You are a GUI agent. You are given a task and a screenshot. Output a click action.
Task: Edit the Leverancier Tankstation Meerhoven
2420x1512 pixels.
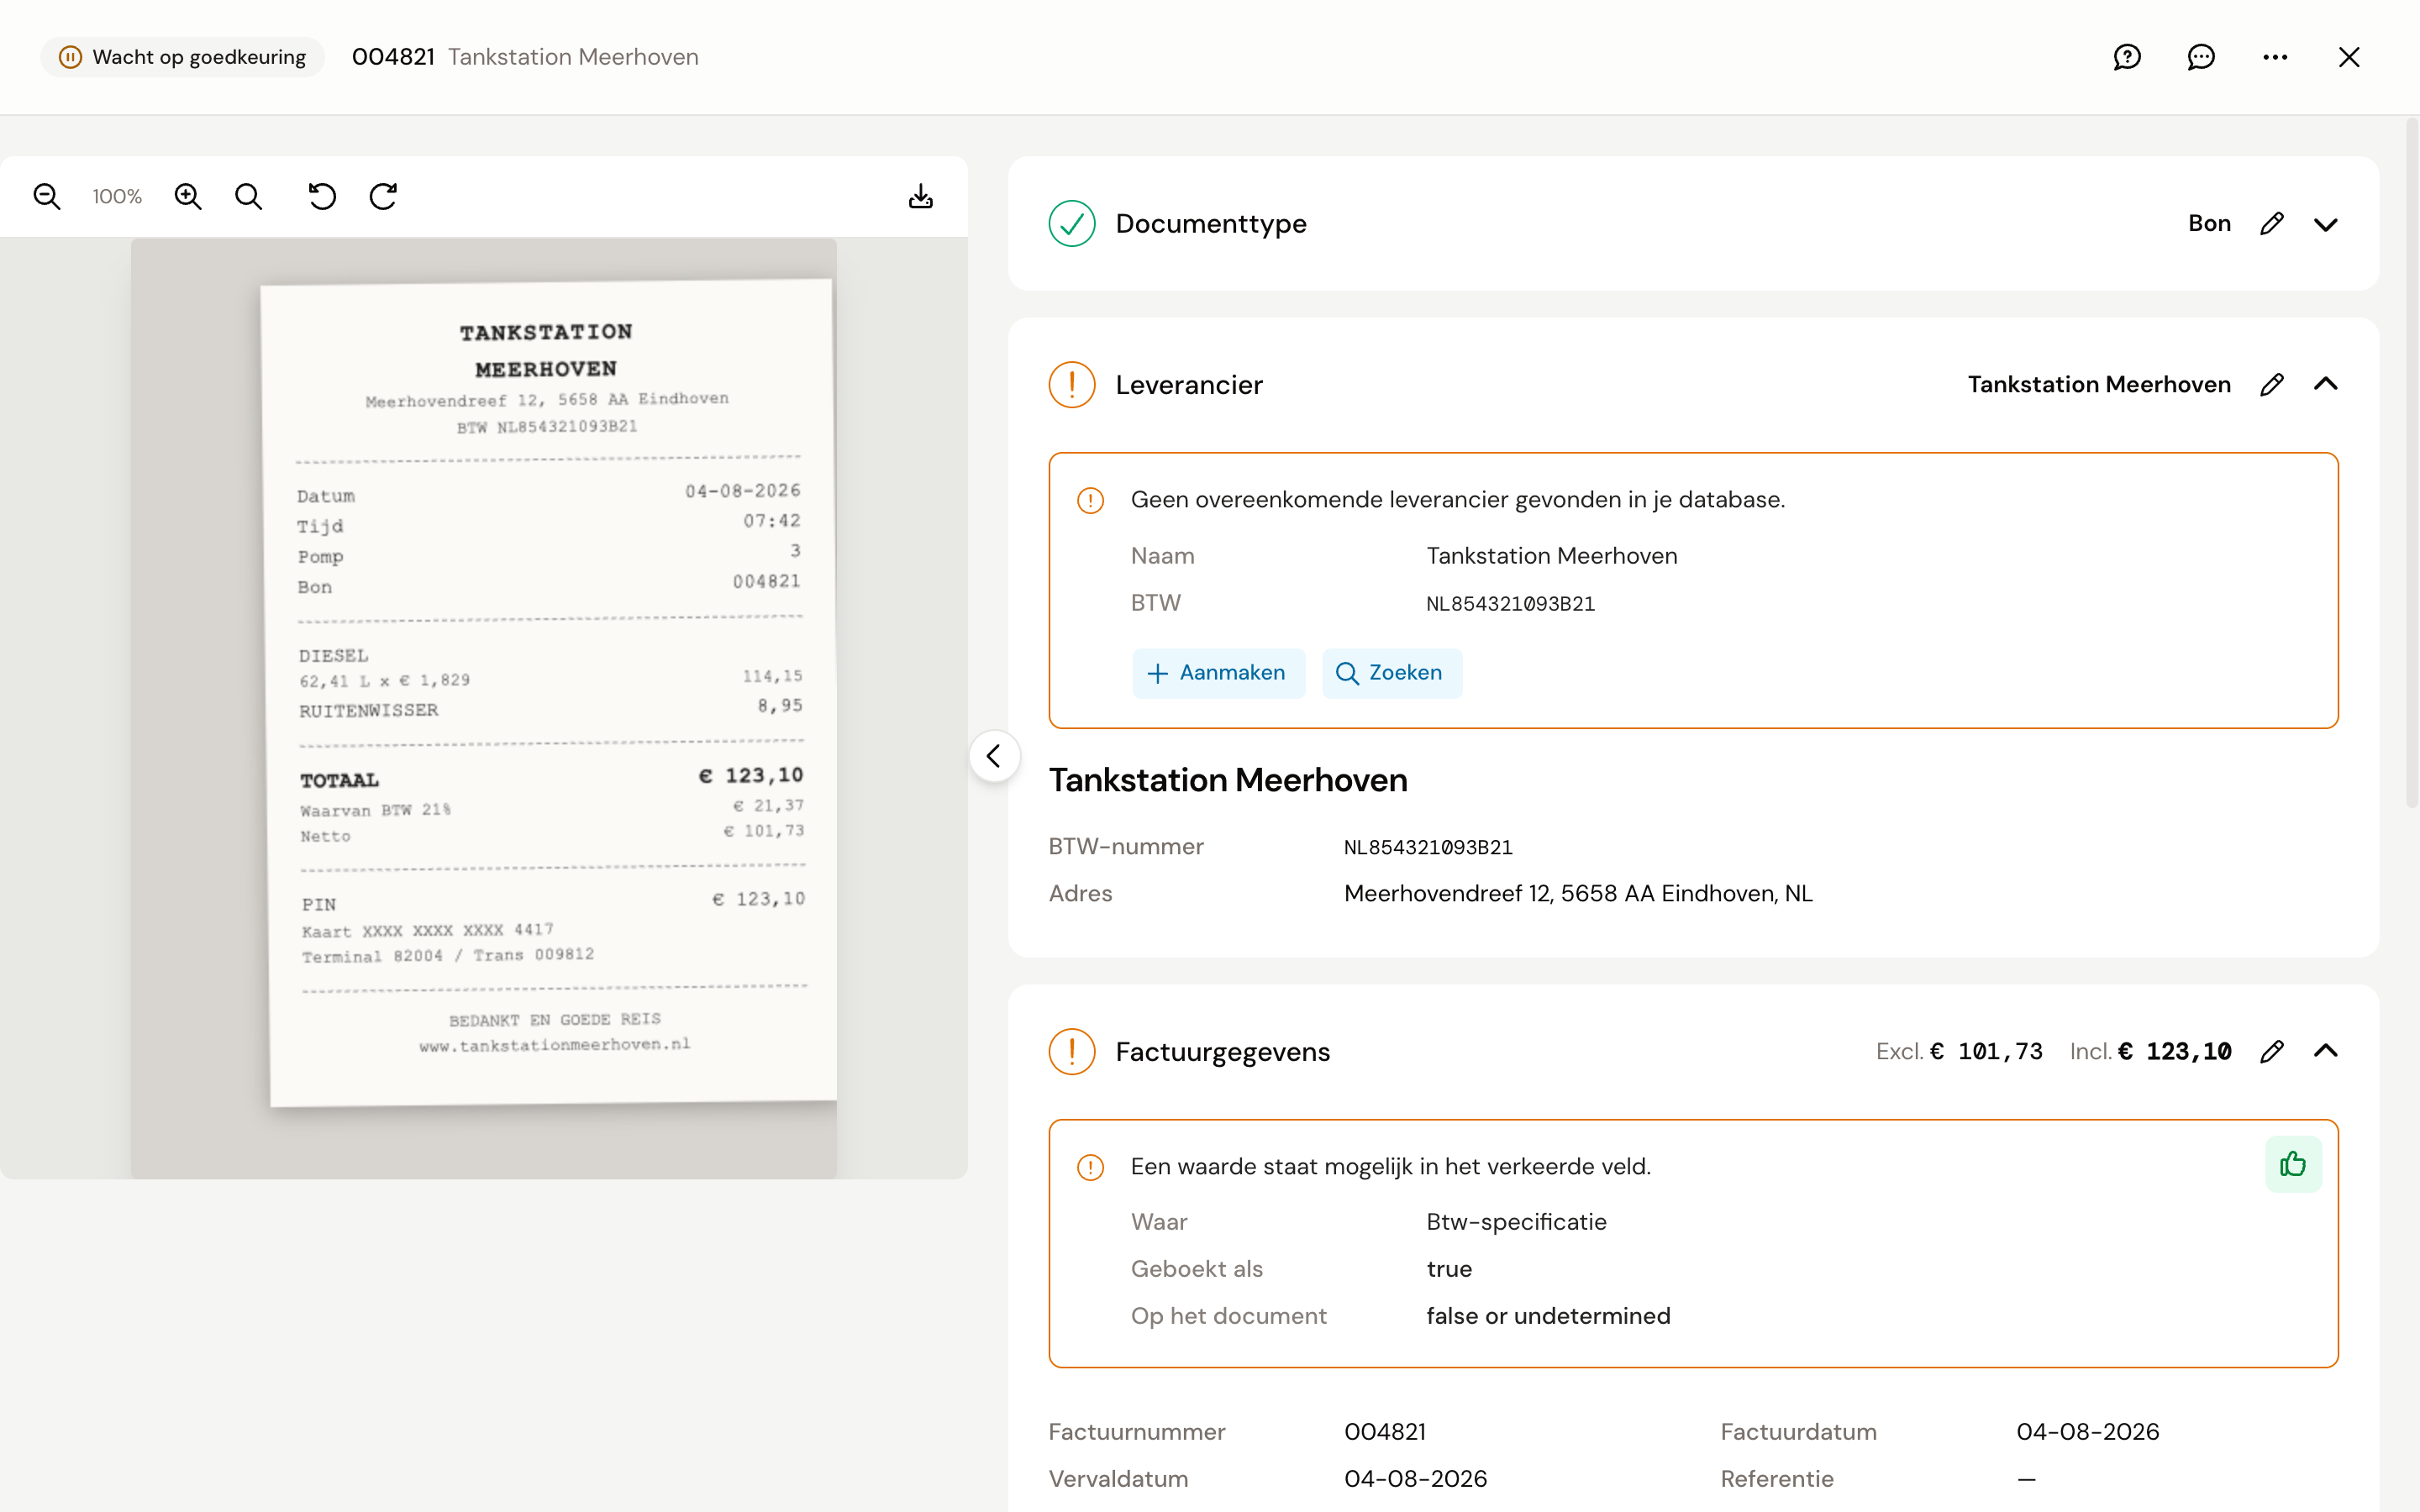point(2272,384)
